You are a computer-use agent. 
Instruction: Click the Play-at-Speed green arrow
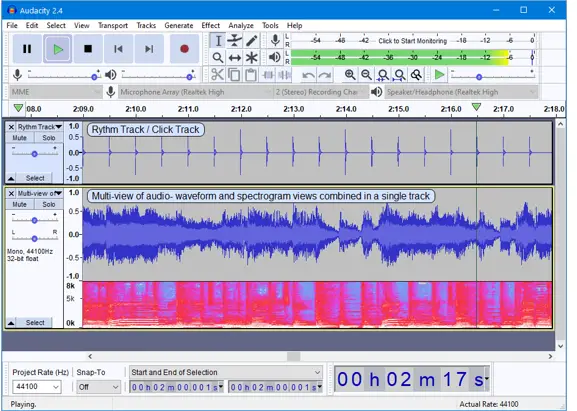tap(439, 75)
